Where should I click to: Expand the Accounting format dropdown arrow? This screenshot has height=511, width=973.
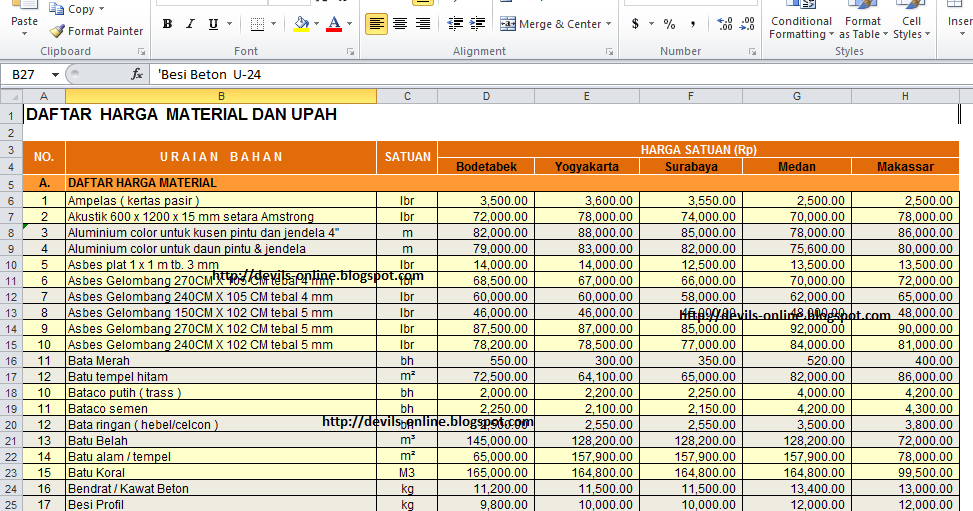652,24
